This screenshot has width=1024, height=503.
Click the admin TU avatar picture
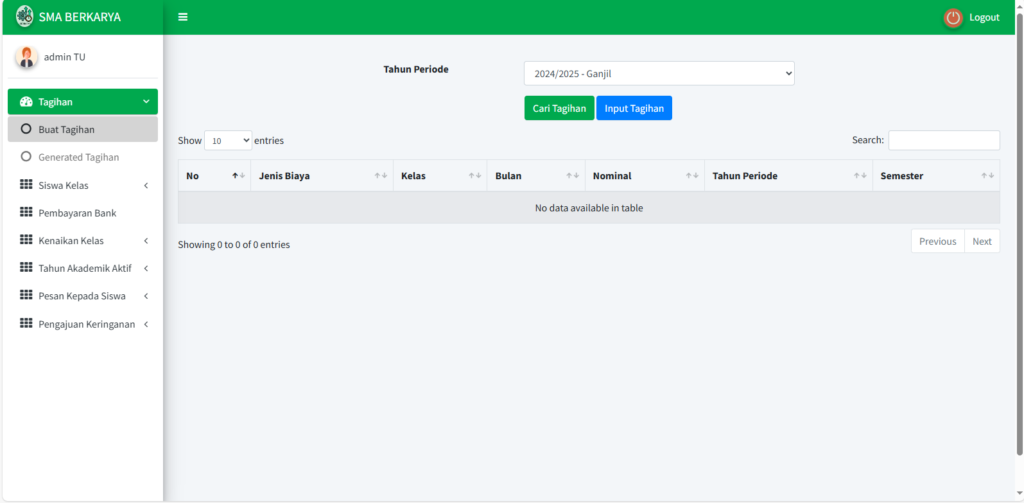pos(26,57)
